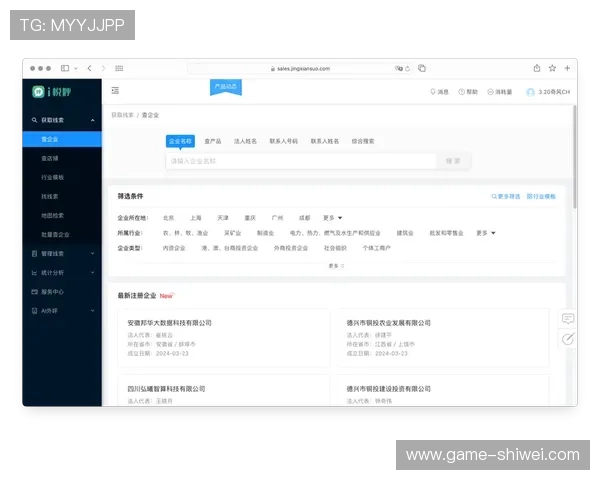Expand the 统计分析 sidebar section
Image resolution: width=600 pixels, height=480 pixels.
(x=93, y=273)
